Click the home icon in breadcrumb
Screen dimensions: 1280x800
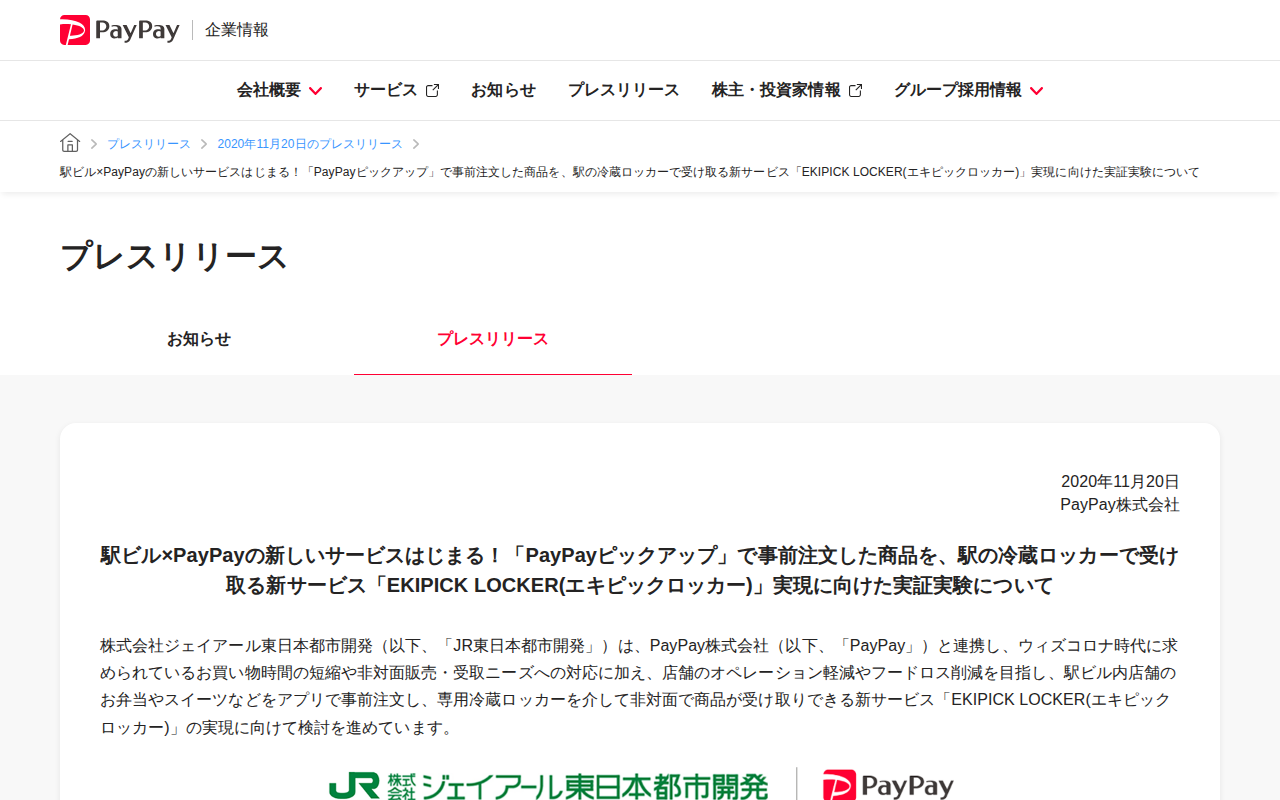(x=70, y=143)
